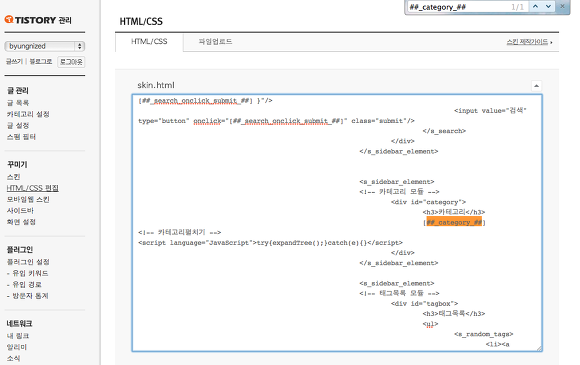Click the <div id="tagbox"> line

click(424, 304)
